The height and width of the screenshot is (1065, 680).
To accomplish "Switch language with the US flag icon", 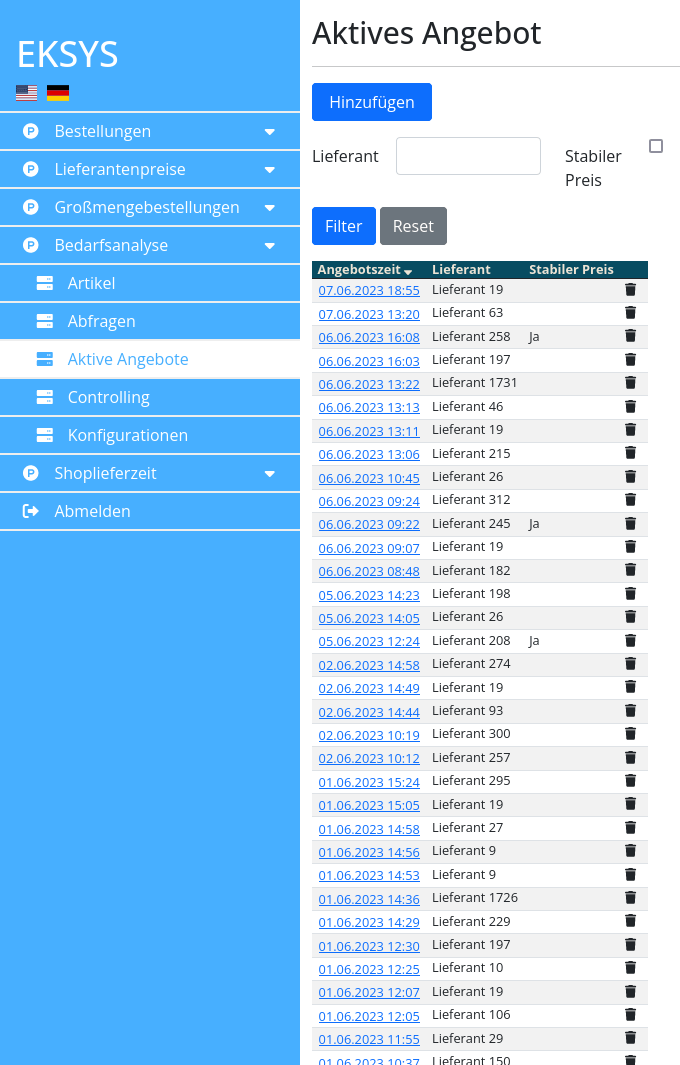I will point(27,93).
